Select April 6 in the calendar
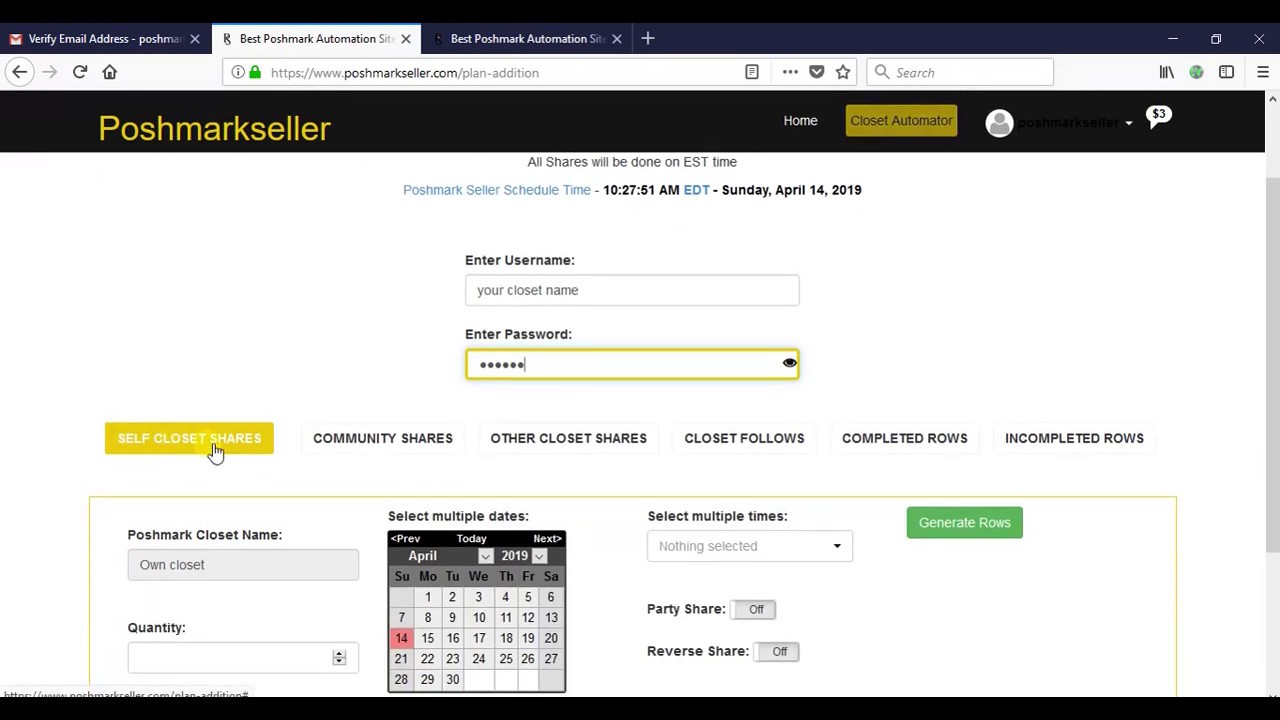Image resolution: width=1280 pixels, height=720 pixels. tap(551, 597)
